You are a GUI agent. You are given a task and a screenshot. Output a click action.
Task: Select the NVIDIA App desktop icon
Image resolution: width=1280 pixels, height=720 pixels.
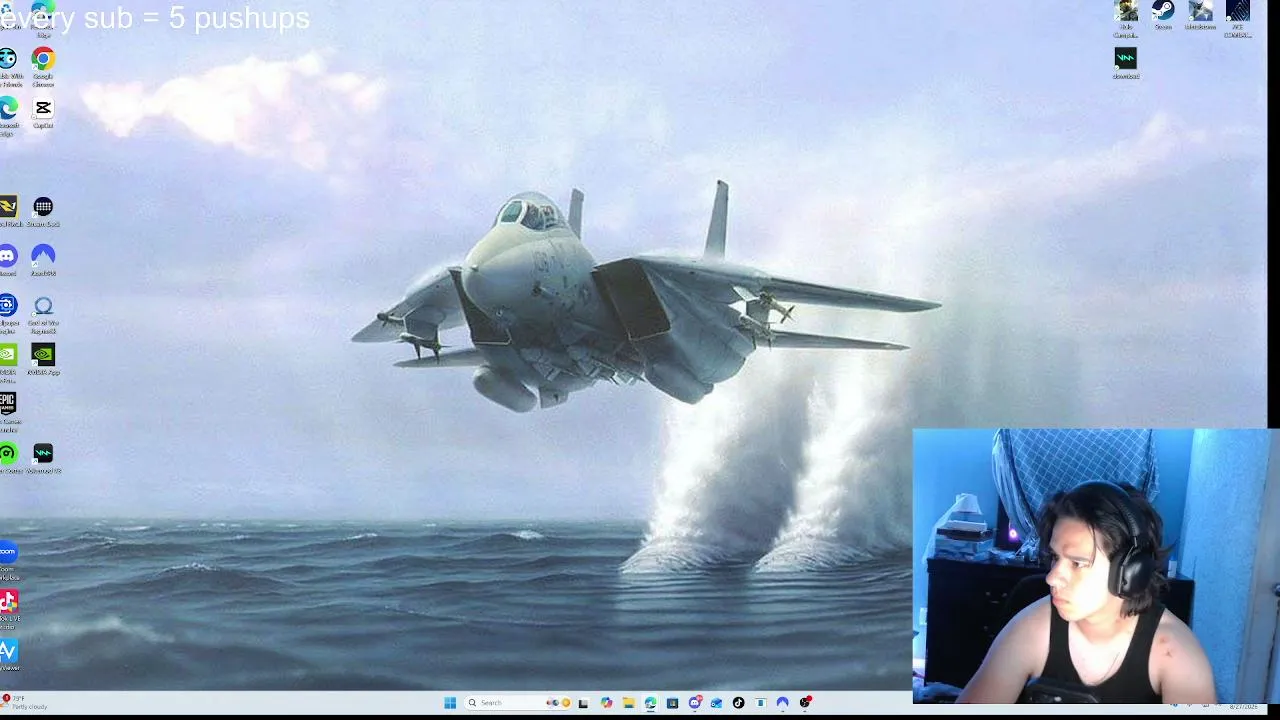pos(43,360)
